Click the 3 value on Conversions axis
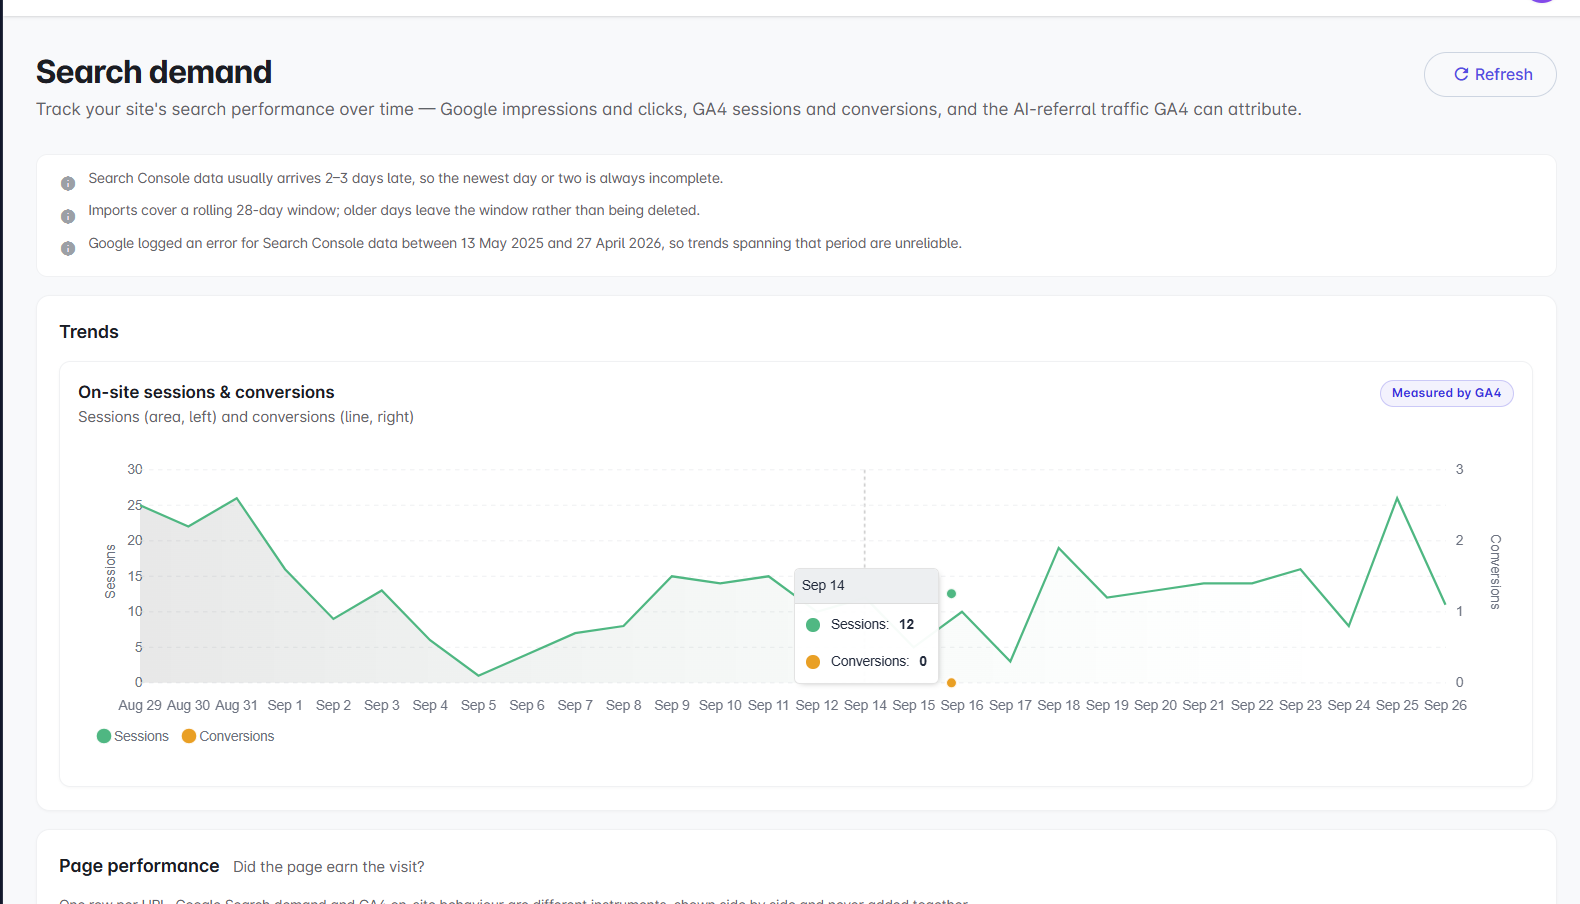Viewport: 1580px width, 904px height. 1460,469
